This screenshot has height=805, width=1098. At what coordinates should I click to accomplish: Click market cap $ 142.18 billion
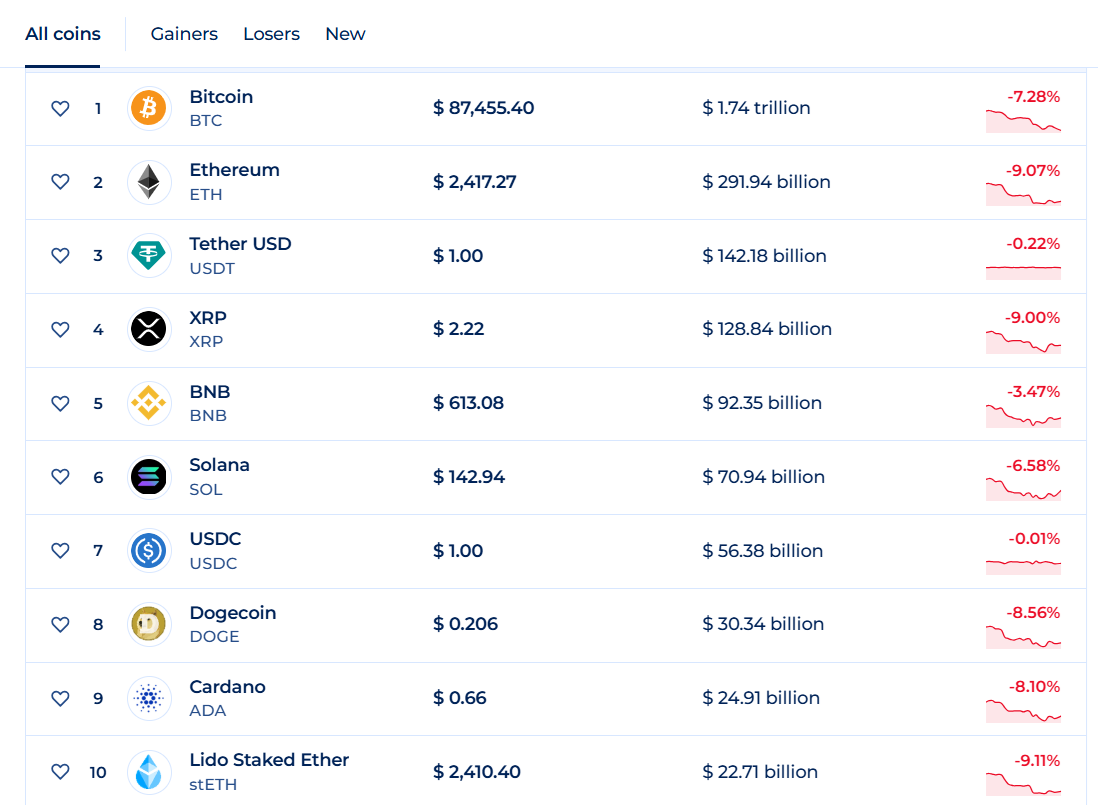tap(765, 256)
